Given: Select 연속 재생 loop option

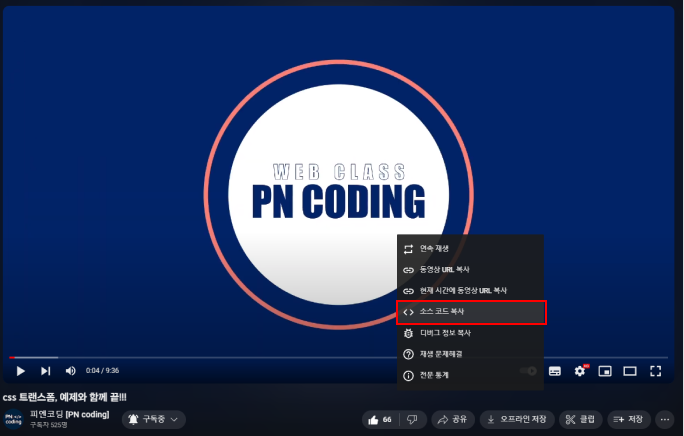Looking at the screenshot, I should [470, 249].
